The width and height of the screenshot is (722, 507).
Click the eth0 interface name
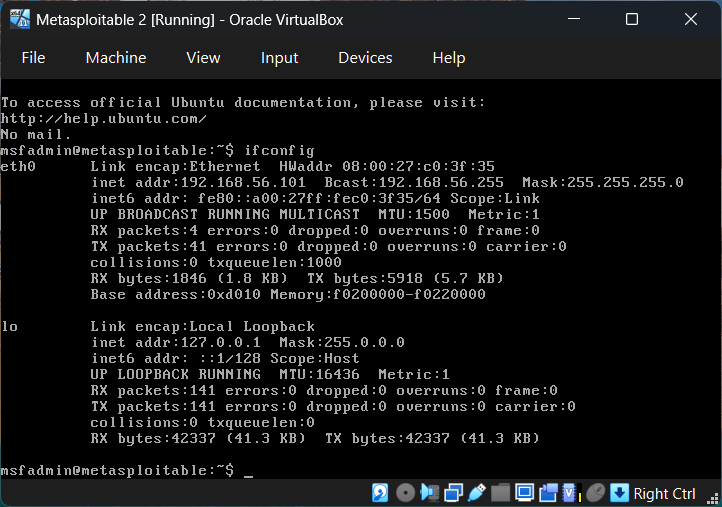[x=18, y=166]
